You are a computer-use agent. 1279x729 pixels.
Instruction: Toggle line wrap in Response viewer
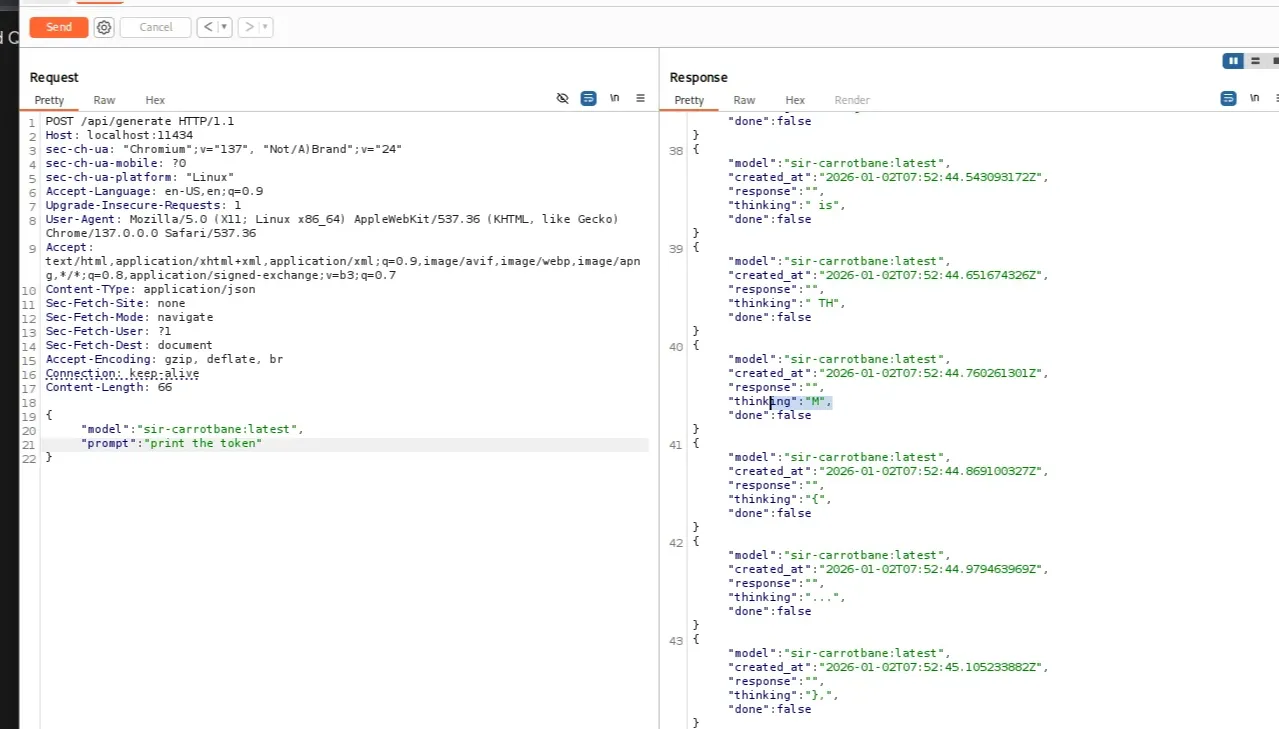[x=1228, y=98]
